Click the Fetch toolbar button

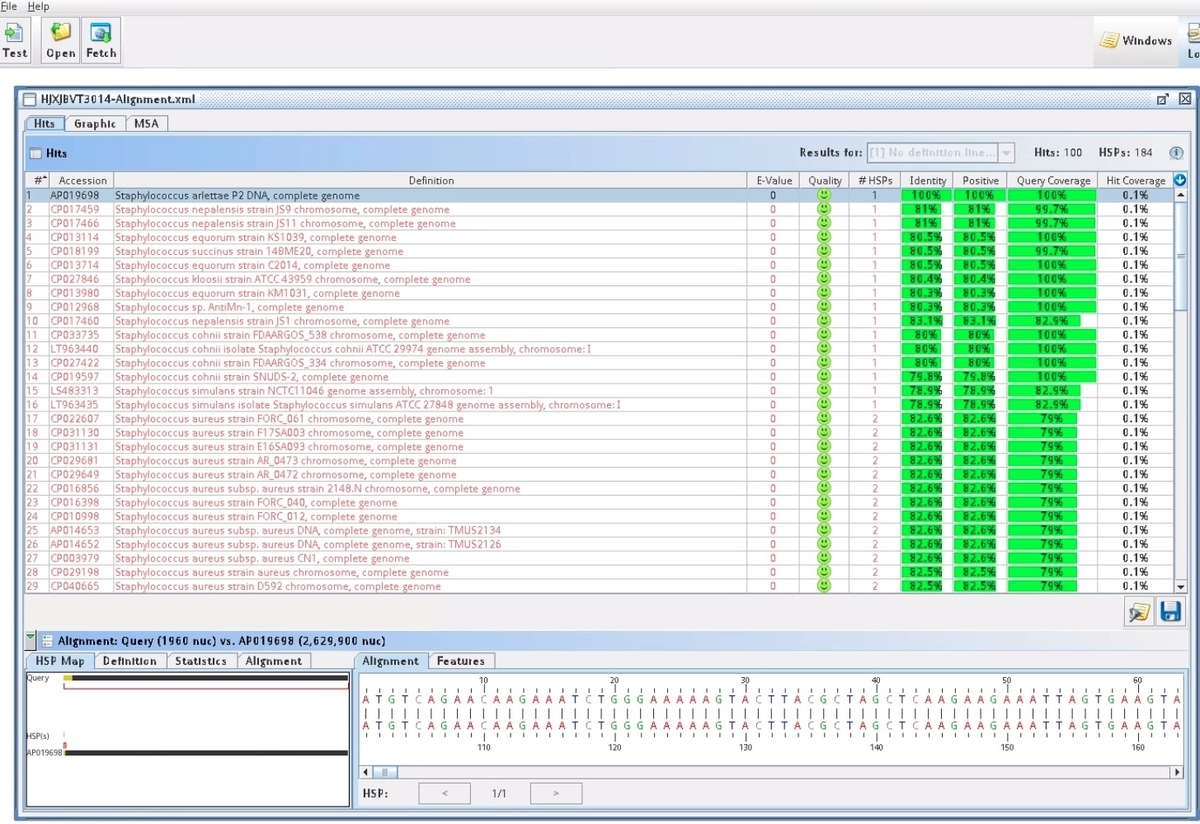pyautogui.click(x=101, y=42)
